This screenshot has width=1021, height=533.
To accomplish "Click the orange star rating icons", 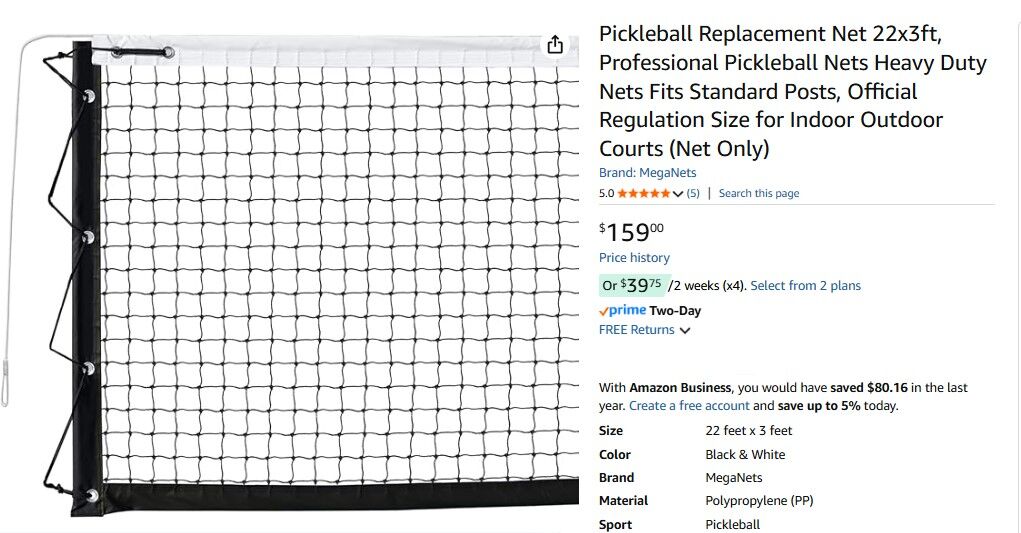I will tap(644, 194).
